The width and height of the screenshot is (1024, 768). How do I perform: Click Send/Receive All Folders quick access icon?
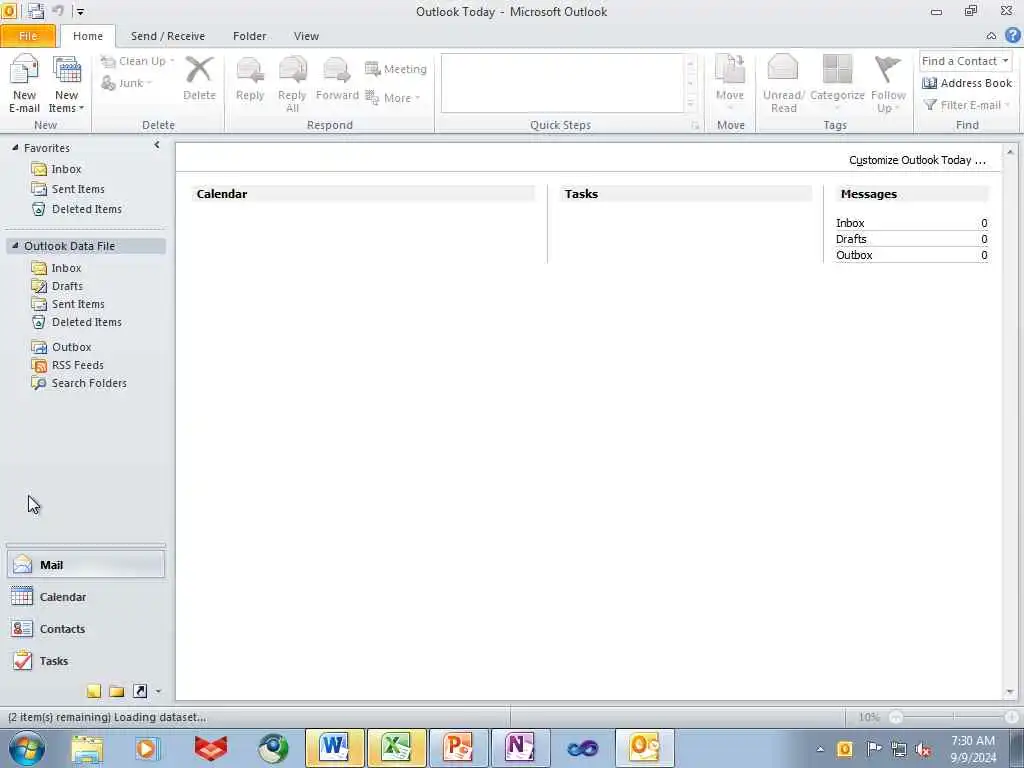click(35, 11)
